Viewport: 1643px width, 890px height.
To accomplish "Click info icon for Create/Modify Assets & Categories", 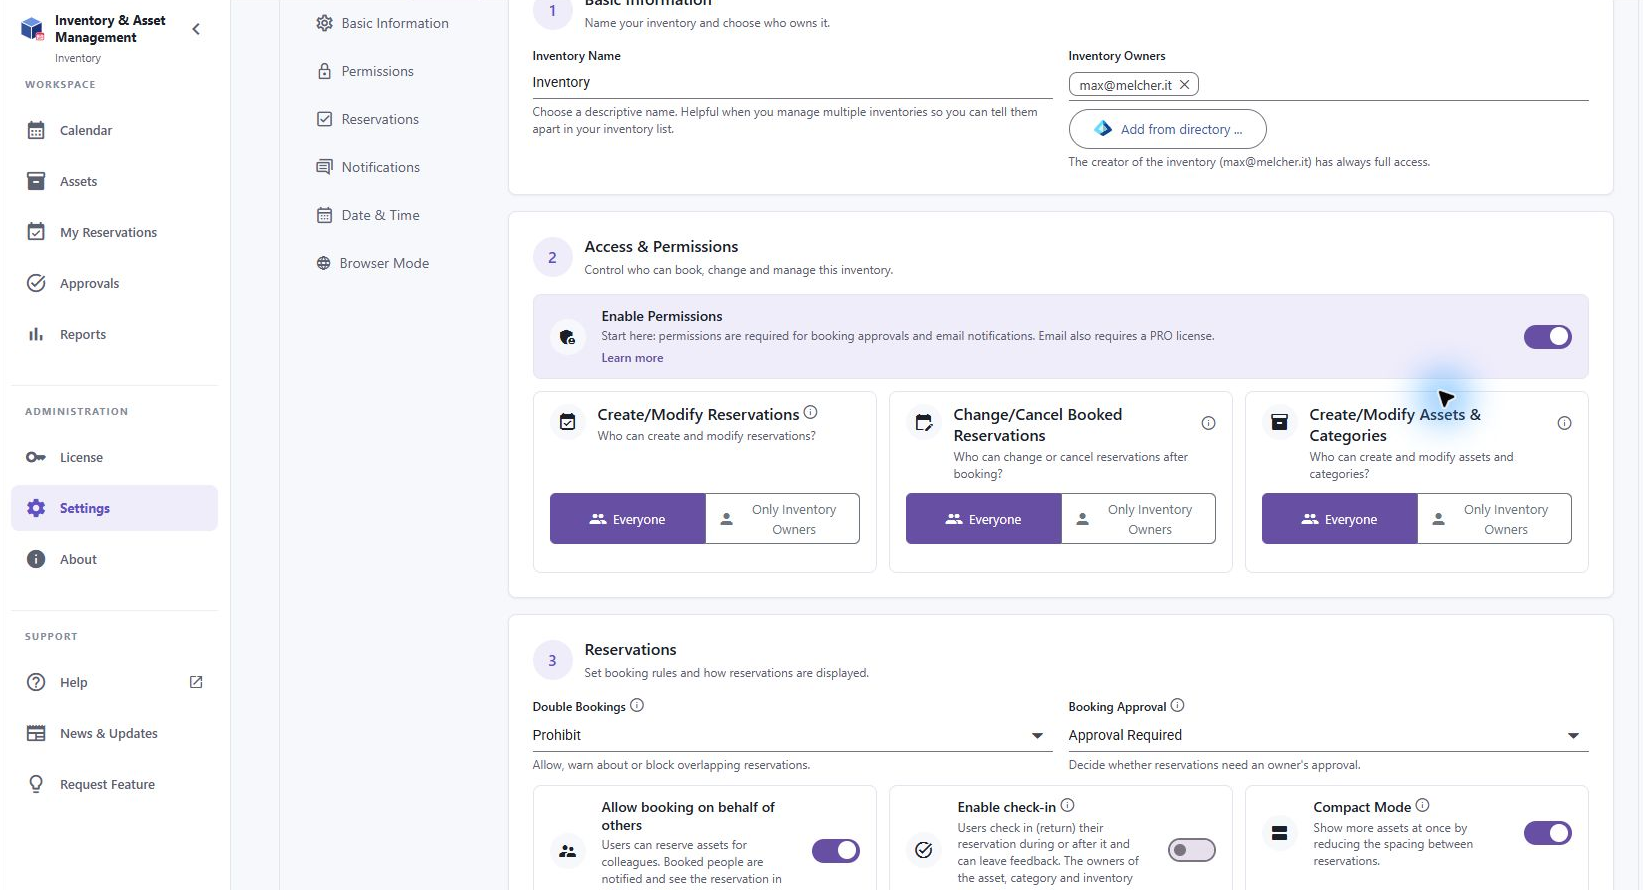I will pyautogui.click(x=1564, y=423).
